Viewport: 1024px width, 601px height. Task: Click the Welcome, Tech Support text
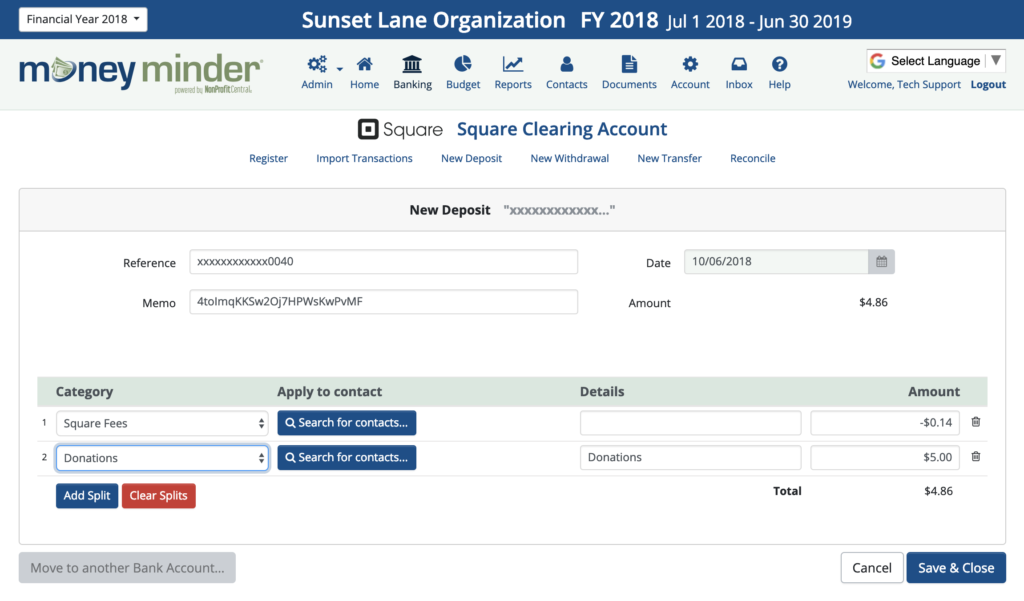(x=904, y=84)
